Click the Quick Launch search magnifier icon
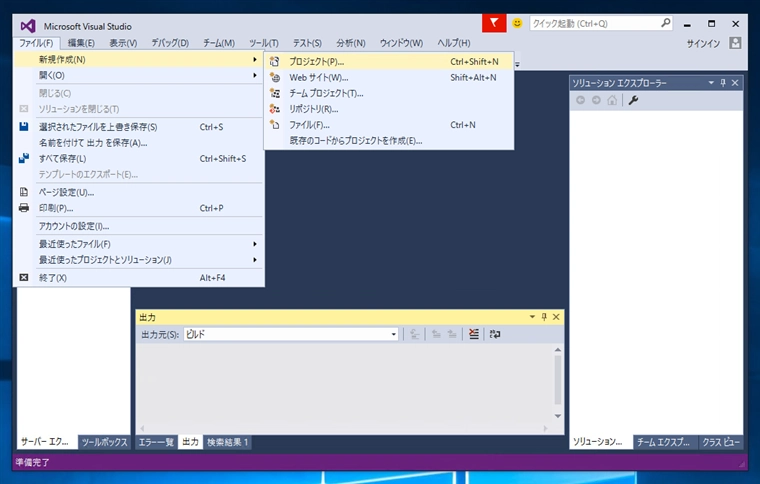Screen dimensions: 760x484 coord(665,23)
